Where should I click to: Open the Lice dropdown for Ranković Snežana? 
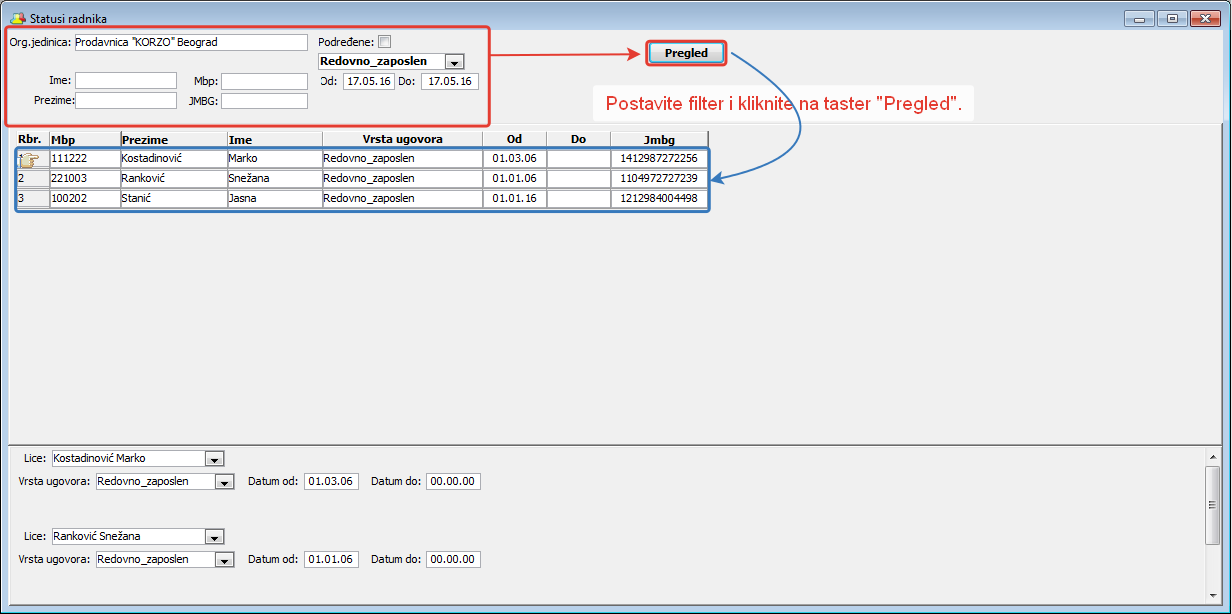pyautogui.click(x=214, y=537)
